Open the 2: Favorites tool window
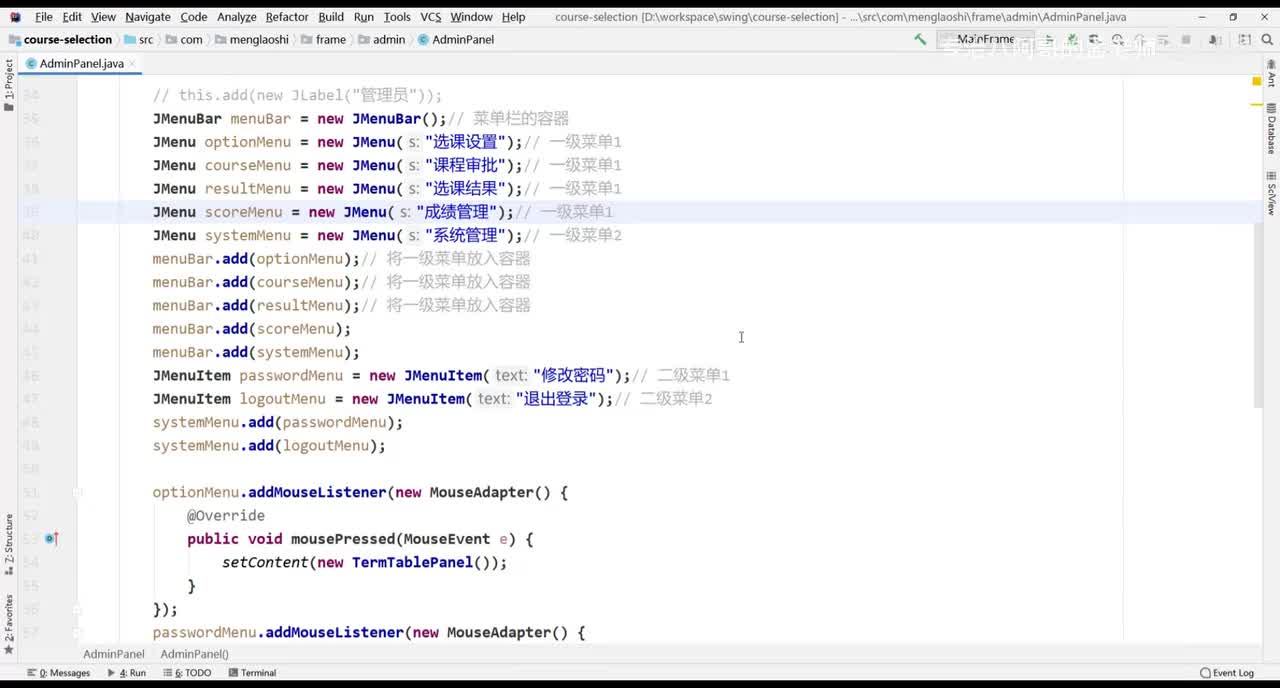1280x688 pixels. [x=9, y=625]
